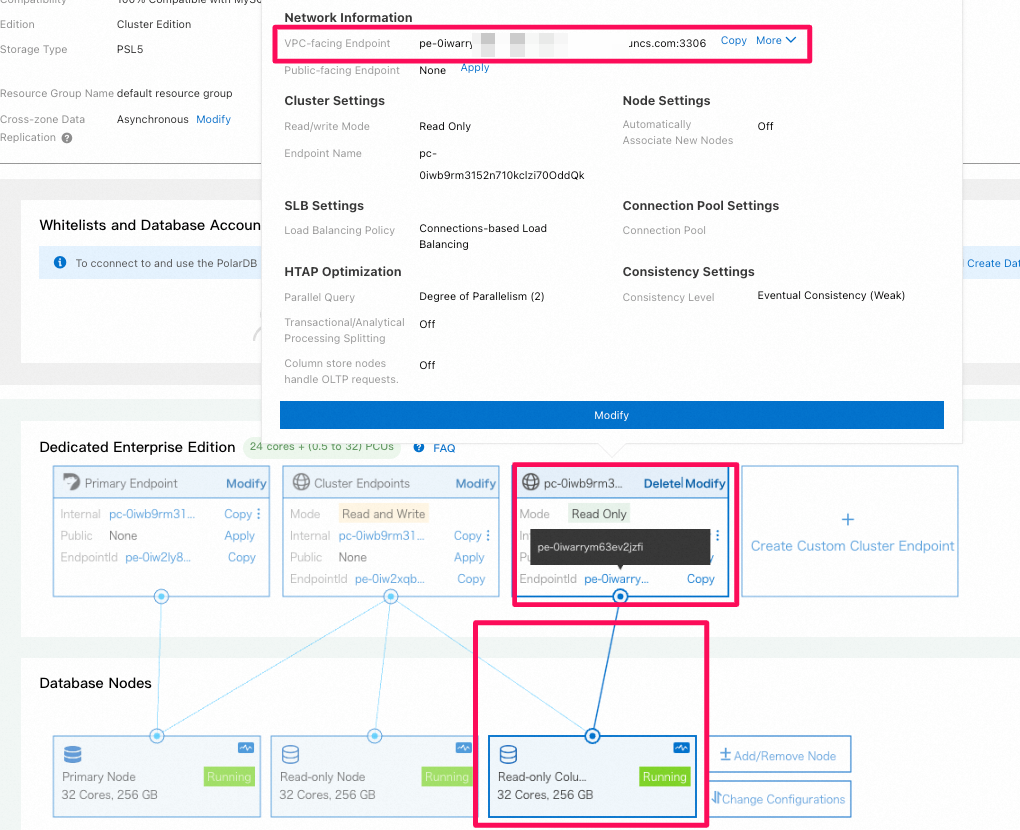Screen dimensions: 1020x830
Task: Click the Change Configurations button
Action: click(x=779, y=799)
